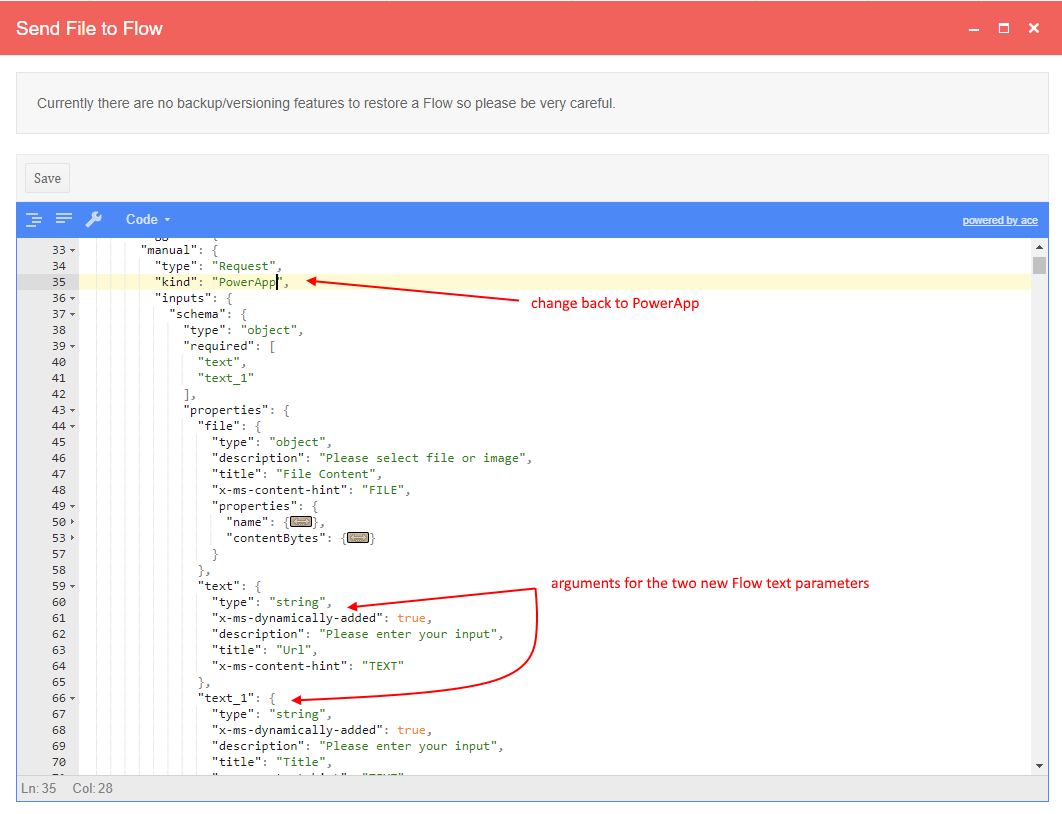This screenshot has width=1062, height=814.
Task: Expand the collapsed "contentBytes" object placeholder
Action: (358, 538)
